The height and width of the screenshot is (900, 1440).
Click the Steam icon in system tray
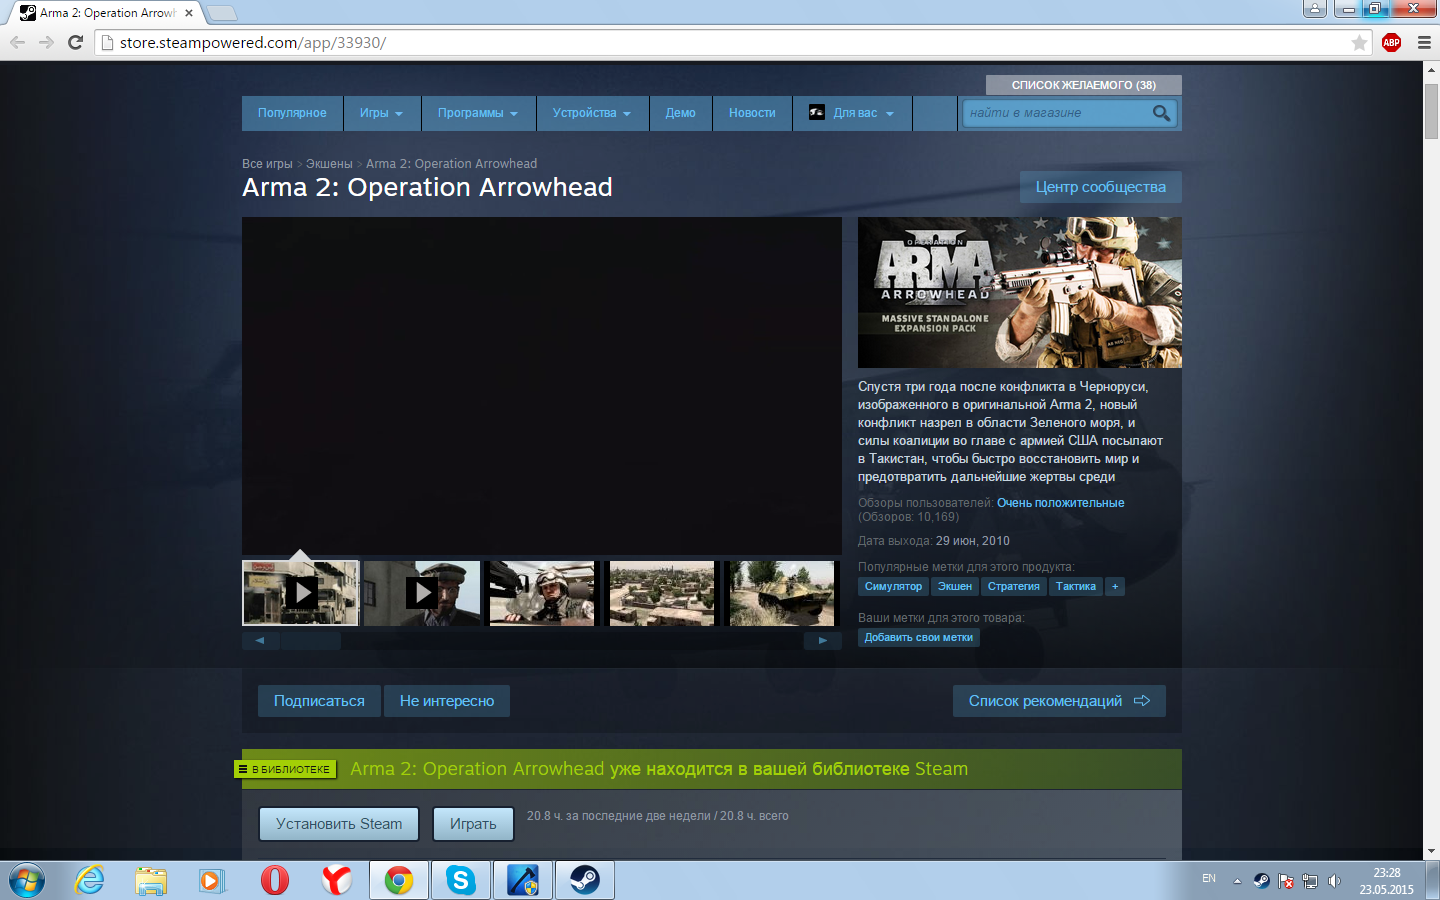click(1261, 880)
